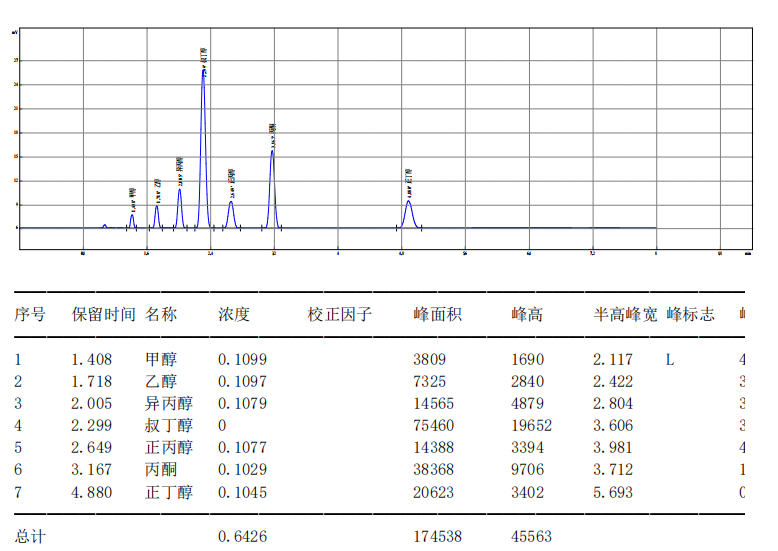Select the 总计 total row label

coord(30,536)
